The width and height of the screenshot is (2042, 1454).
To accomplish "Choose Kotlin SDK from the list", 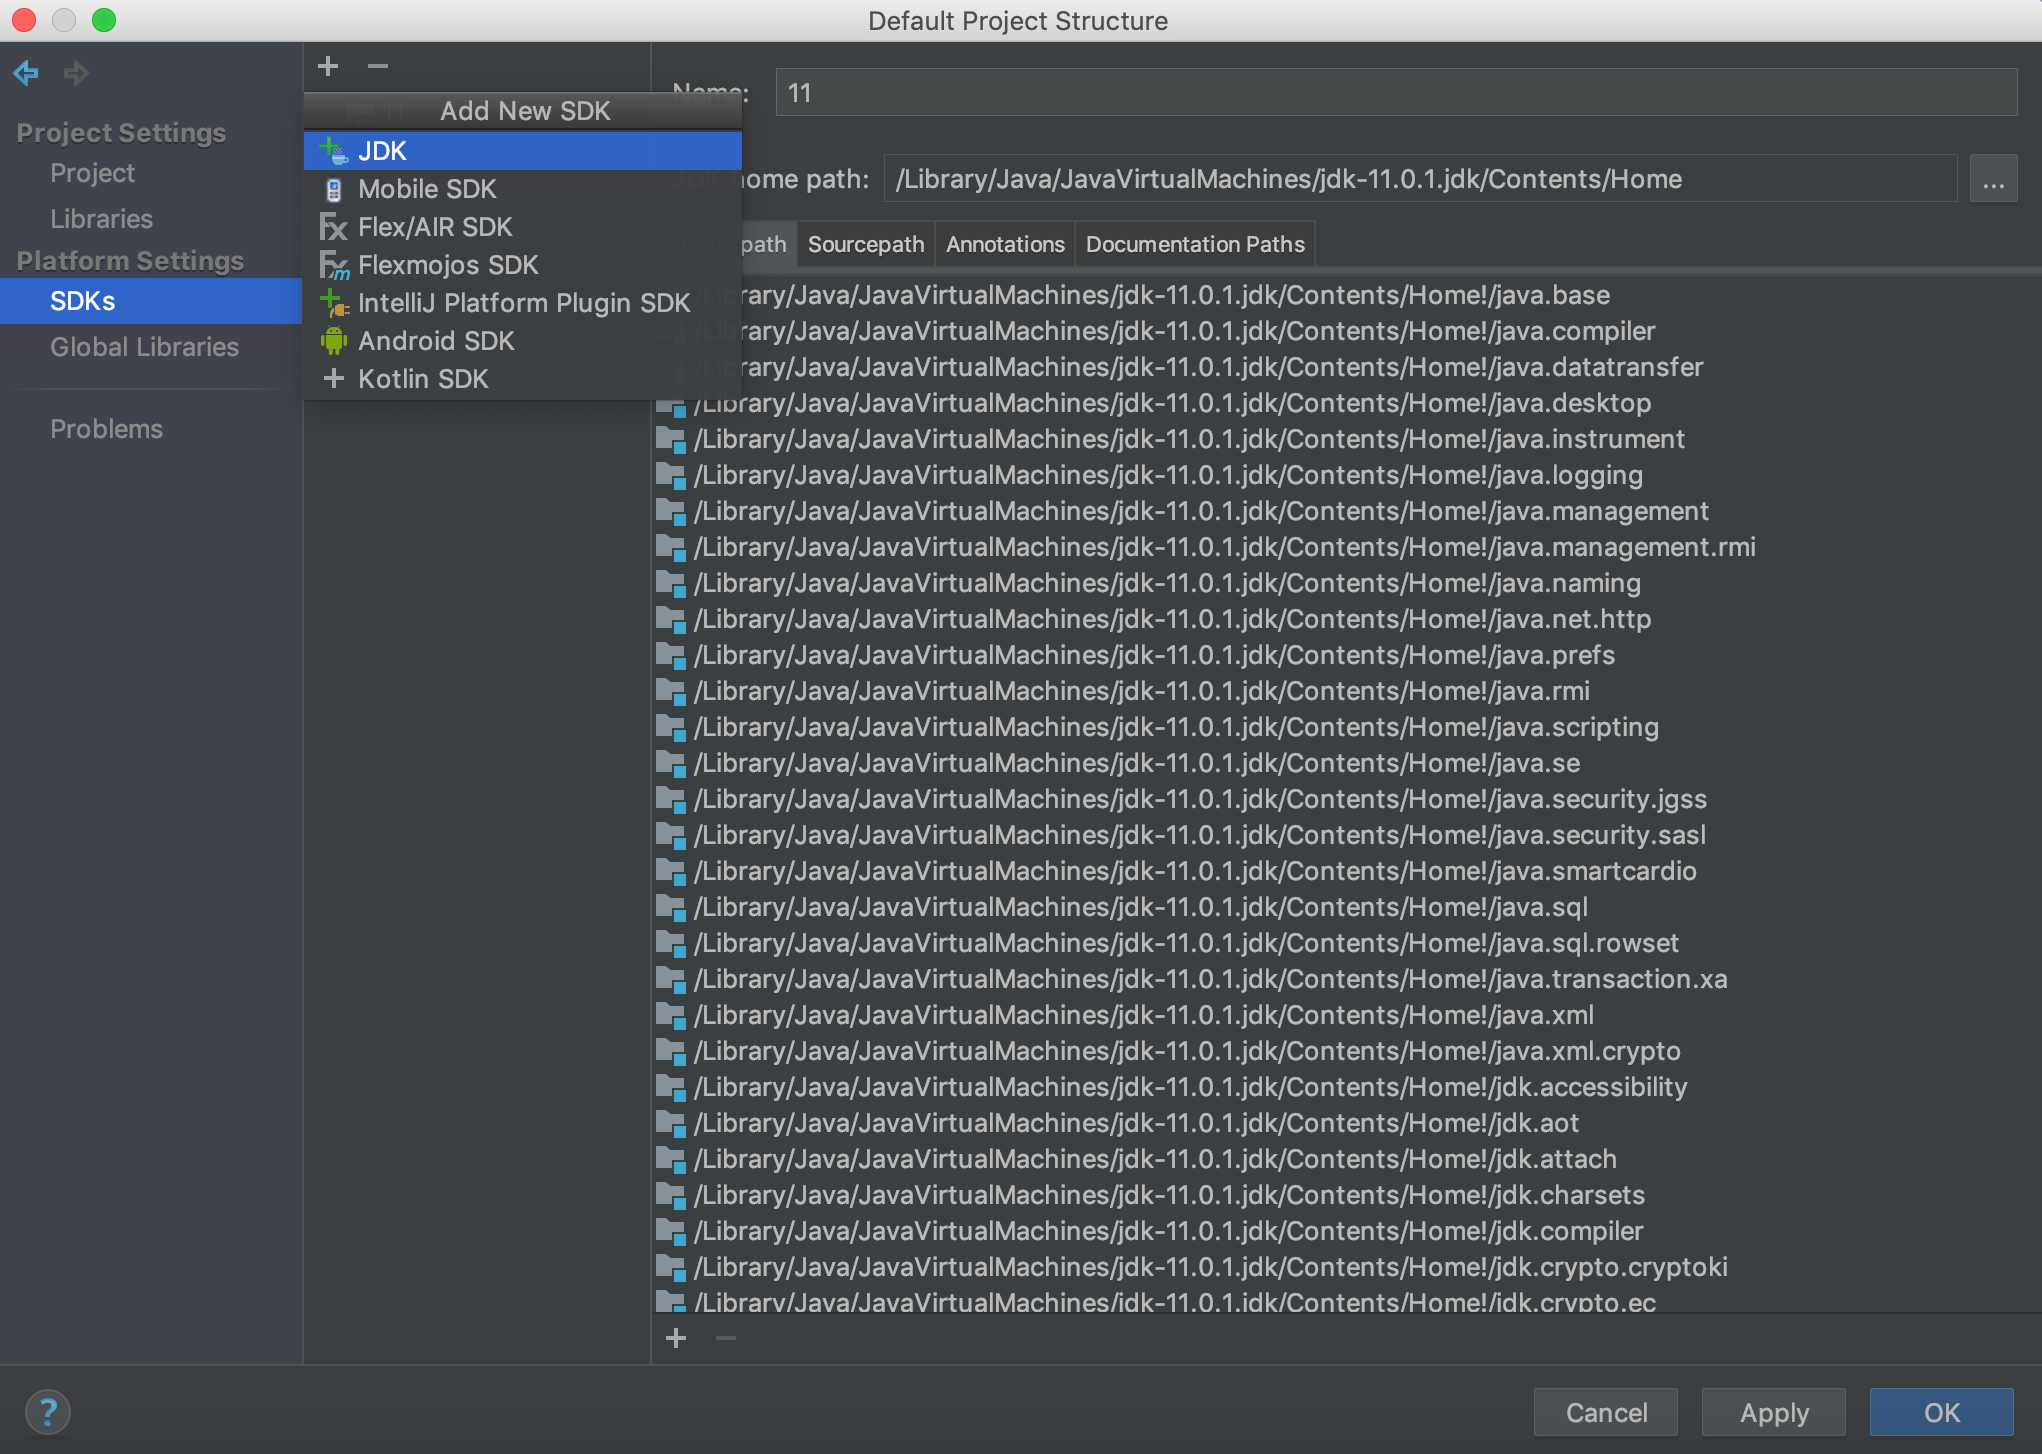I will point(522,379).
